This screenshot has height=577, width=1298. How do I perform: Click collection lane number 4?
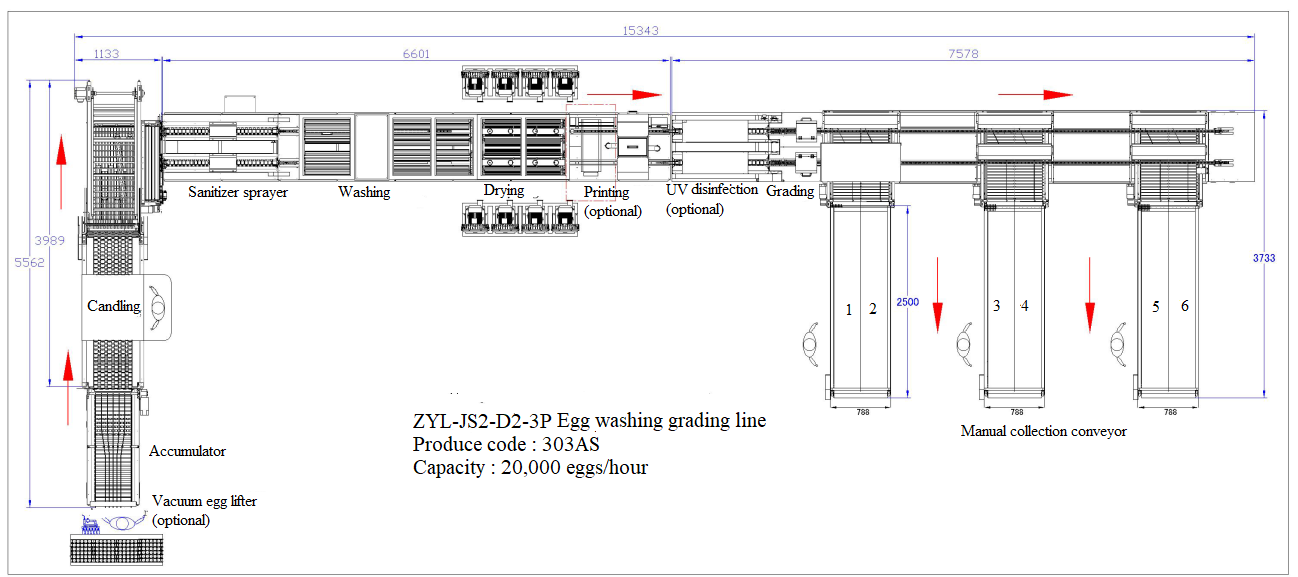point(1023,308)
